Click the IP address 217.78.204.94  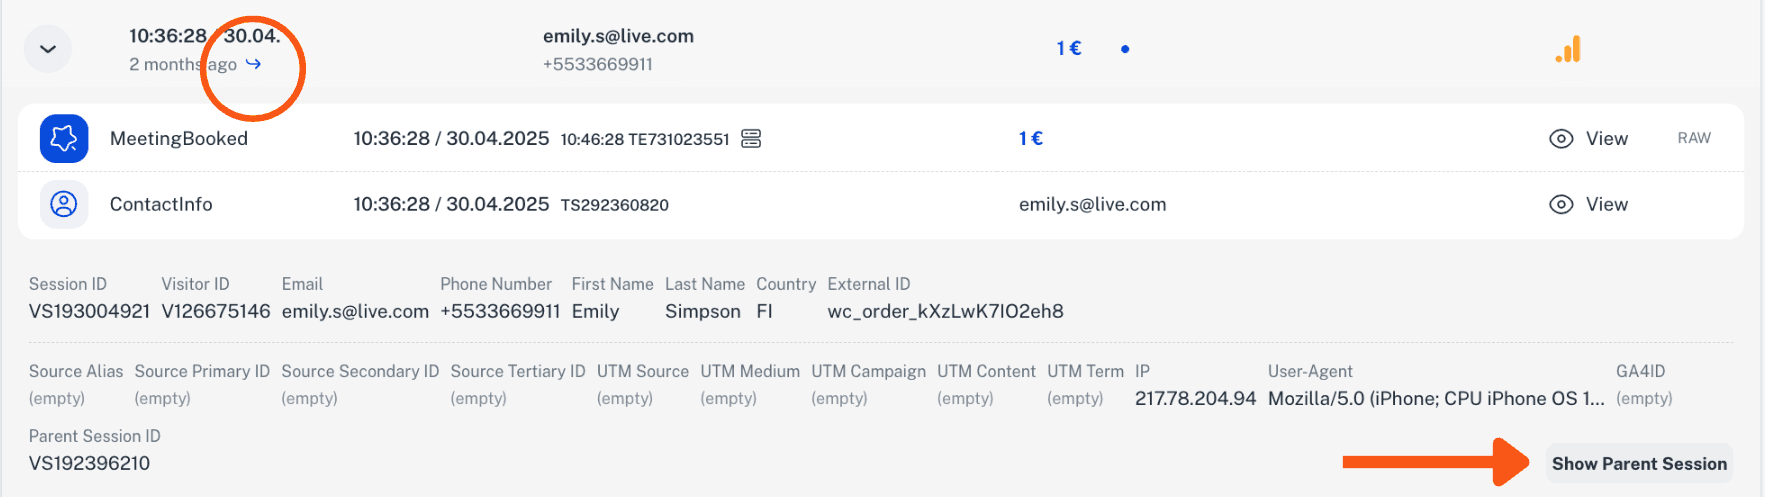coord(1195,398)
